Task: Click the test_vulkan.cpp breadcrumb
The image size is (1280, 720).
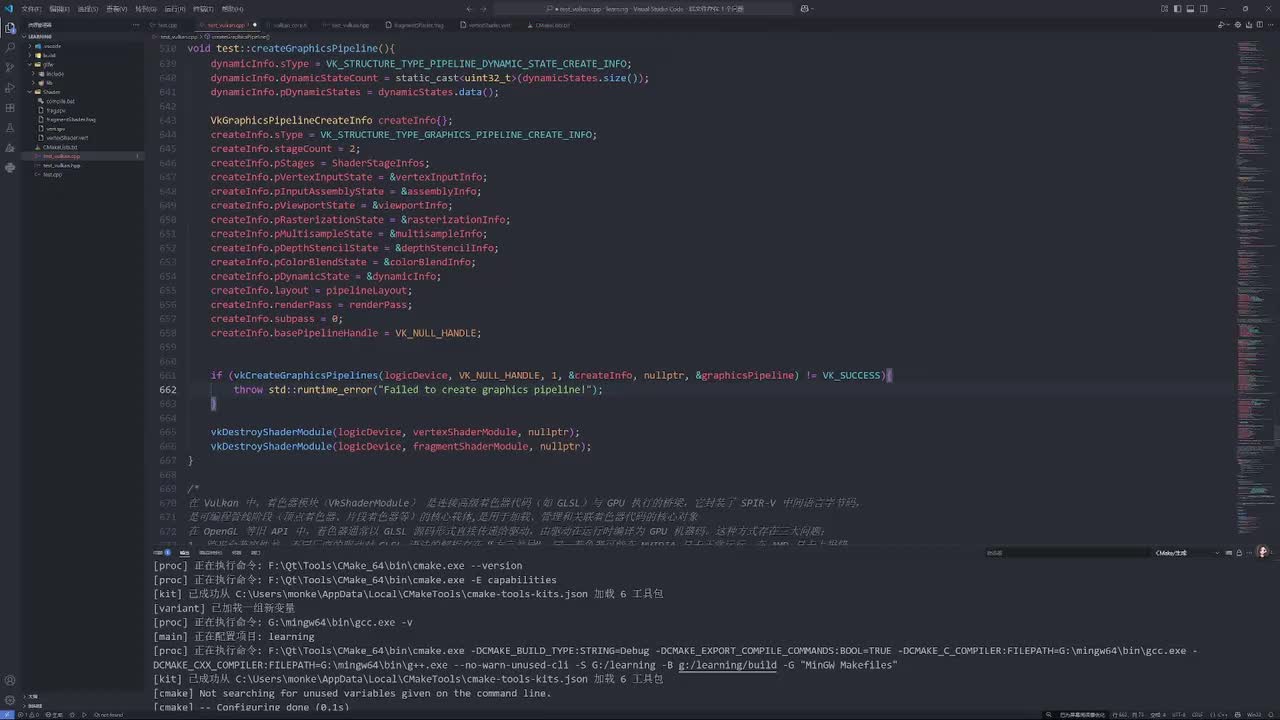Action: [179, 36]
